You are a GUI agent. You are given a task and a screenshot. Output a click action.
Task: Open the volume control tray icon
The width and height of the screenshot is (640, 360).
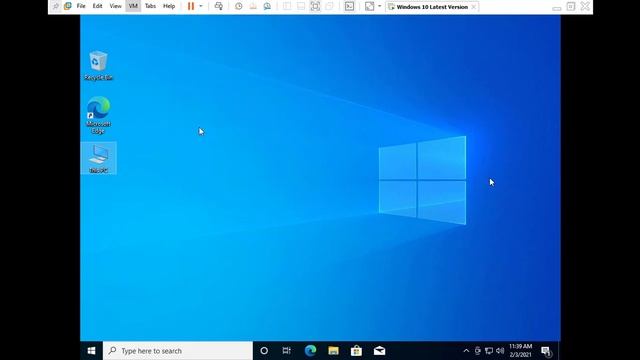coord(500,351)
